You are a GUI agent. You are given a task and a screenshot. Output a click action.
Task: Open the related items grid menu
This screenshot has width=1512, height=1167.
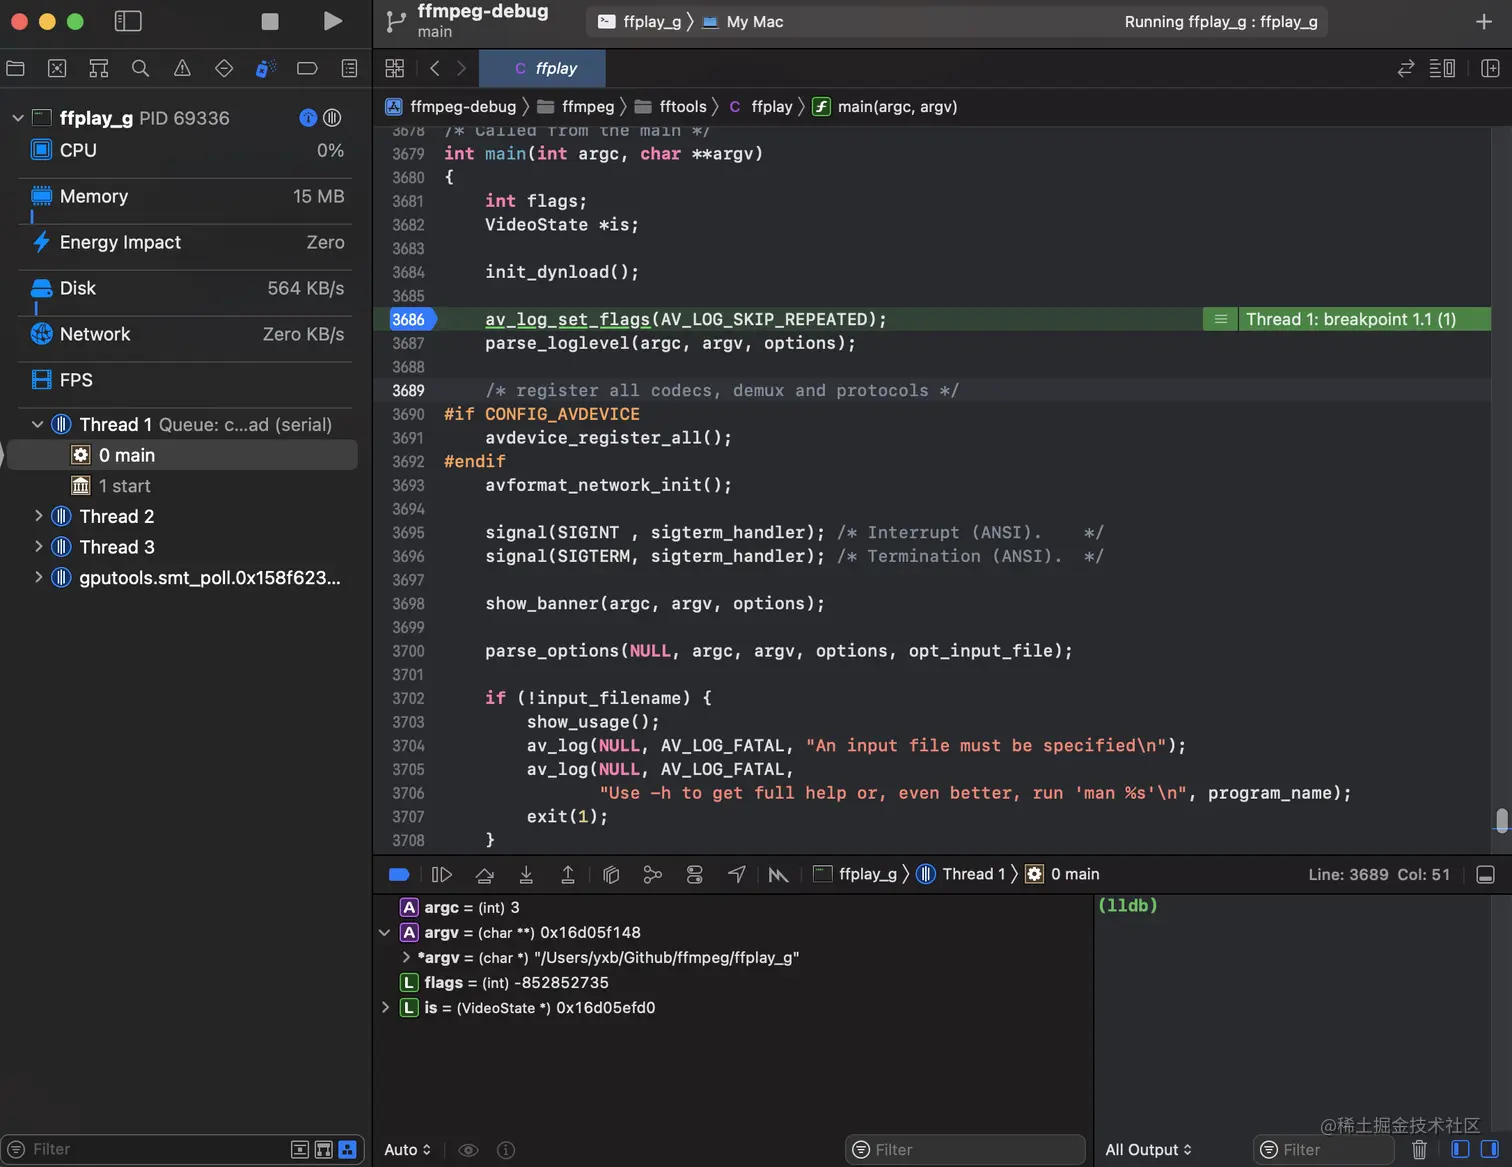pos(395,68)
